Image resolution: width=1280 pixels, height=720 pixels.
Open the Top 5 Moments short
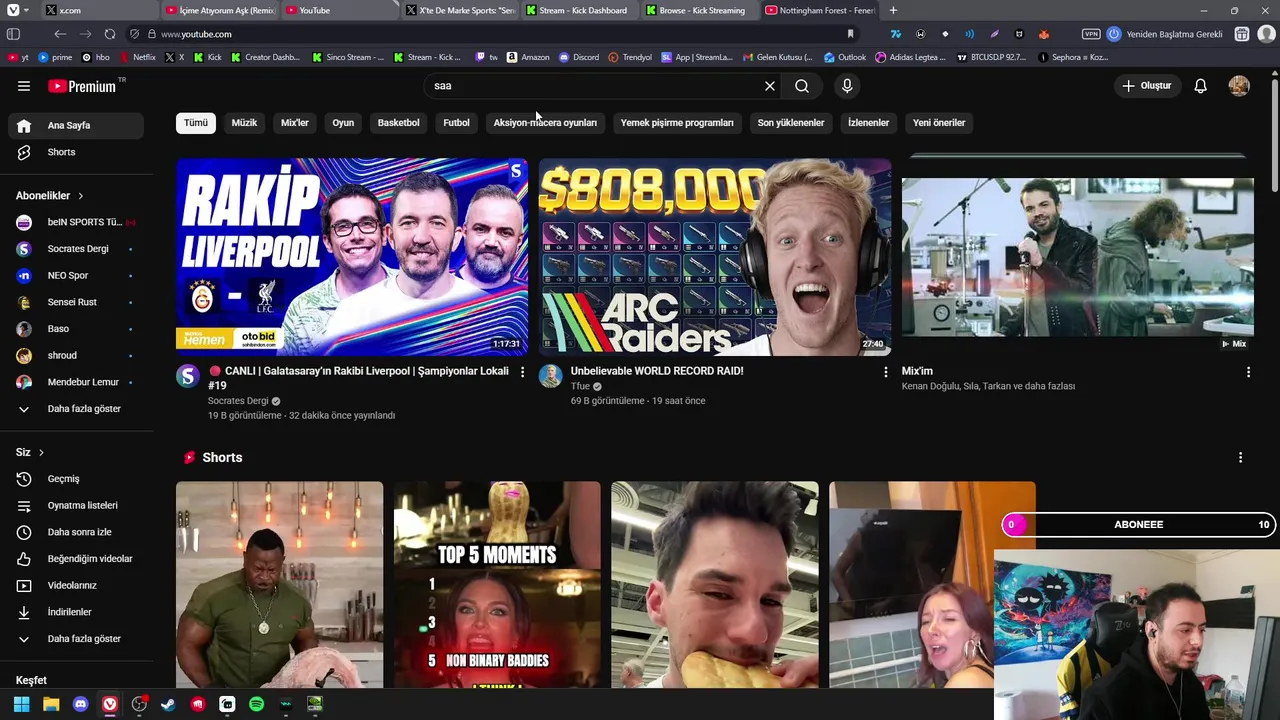click(x=497, y=585)
